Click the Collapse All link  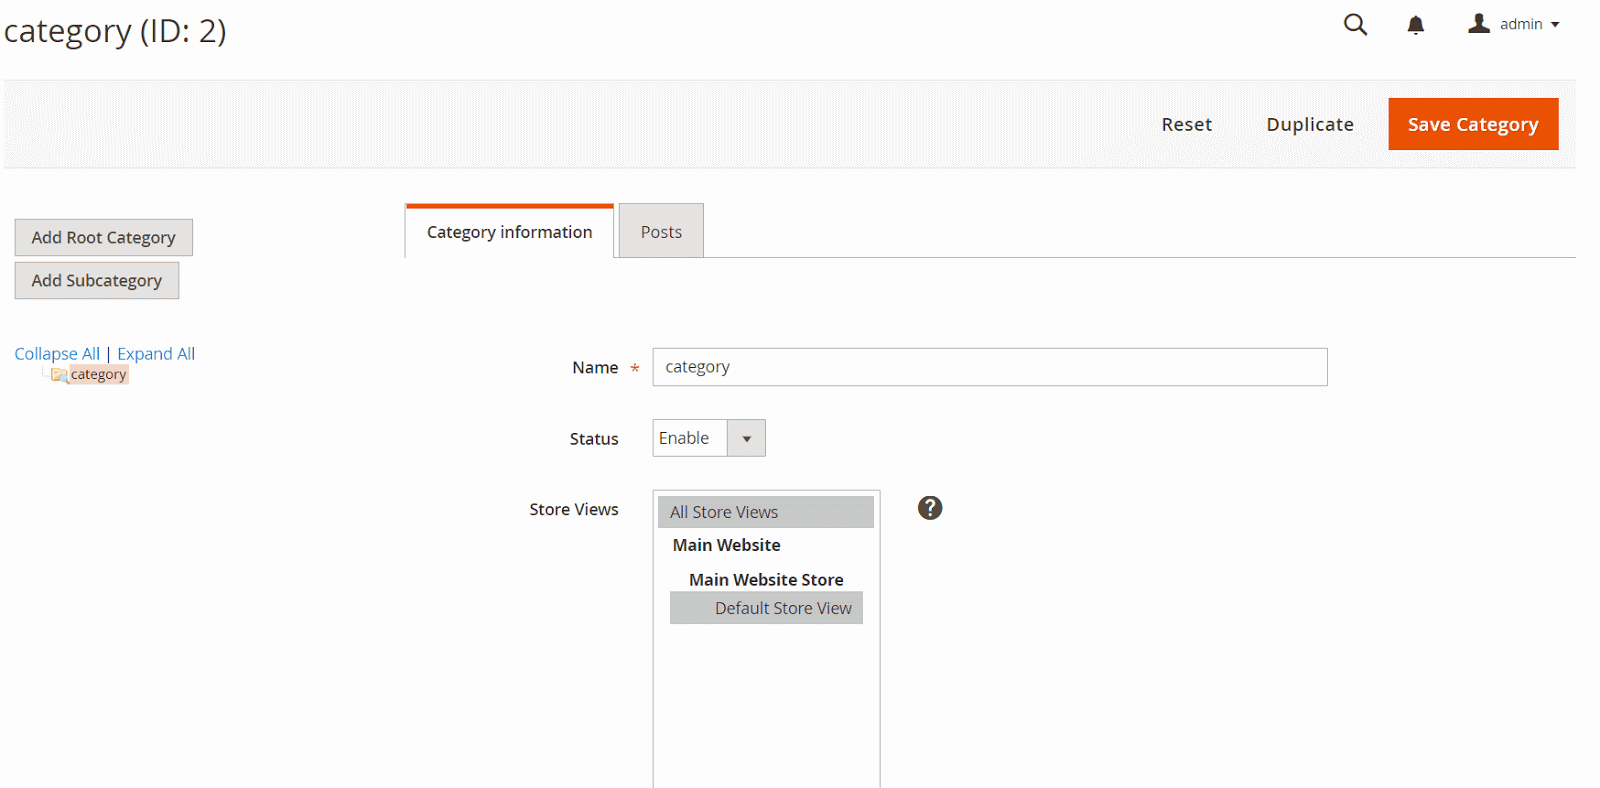57,353
